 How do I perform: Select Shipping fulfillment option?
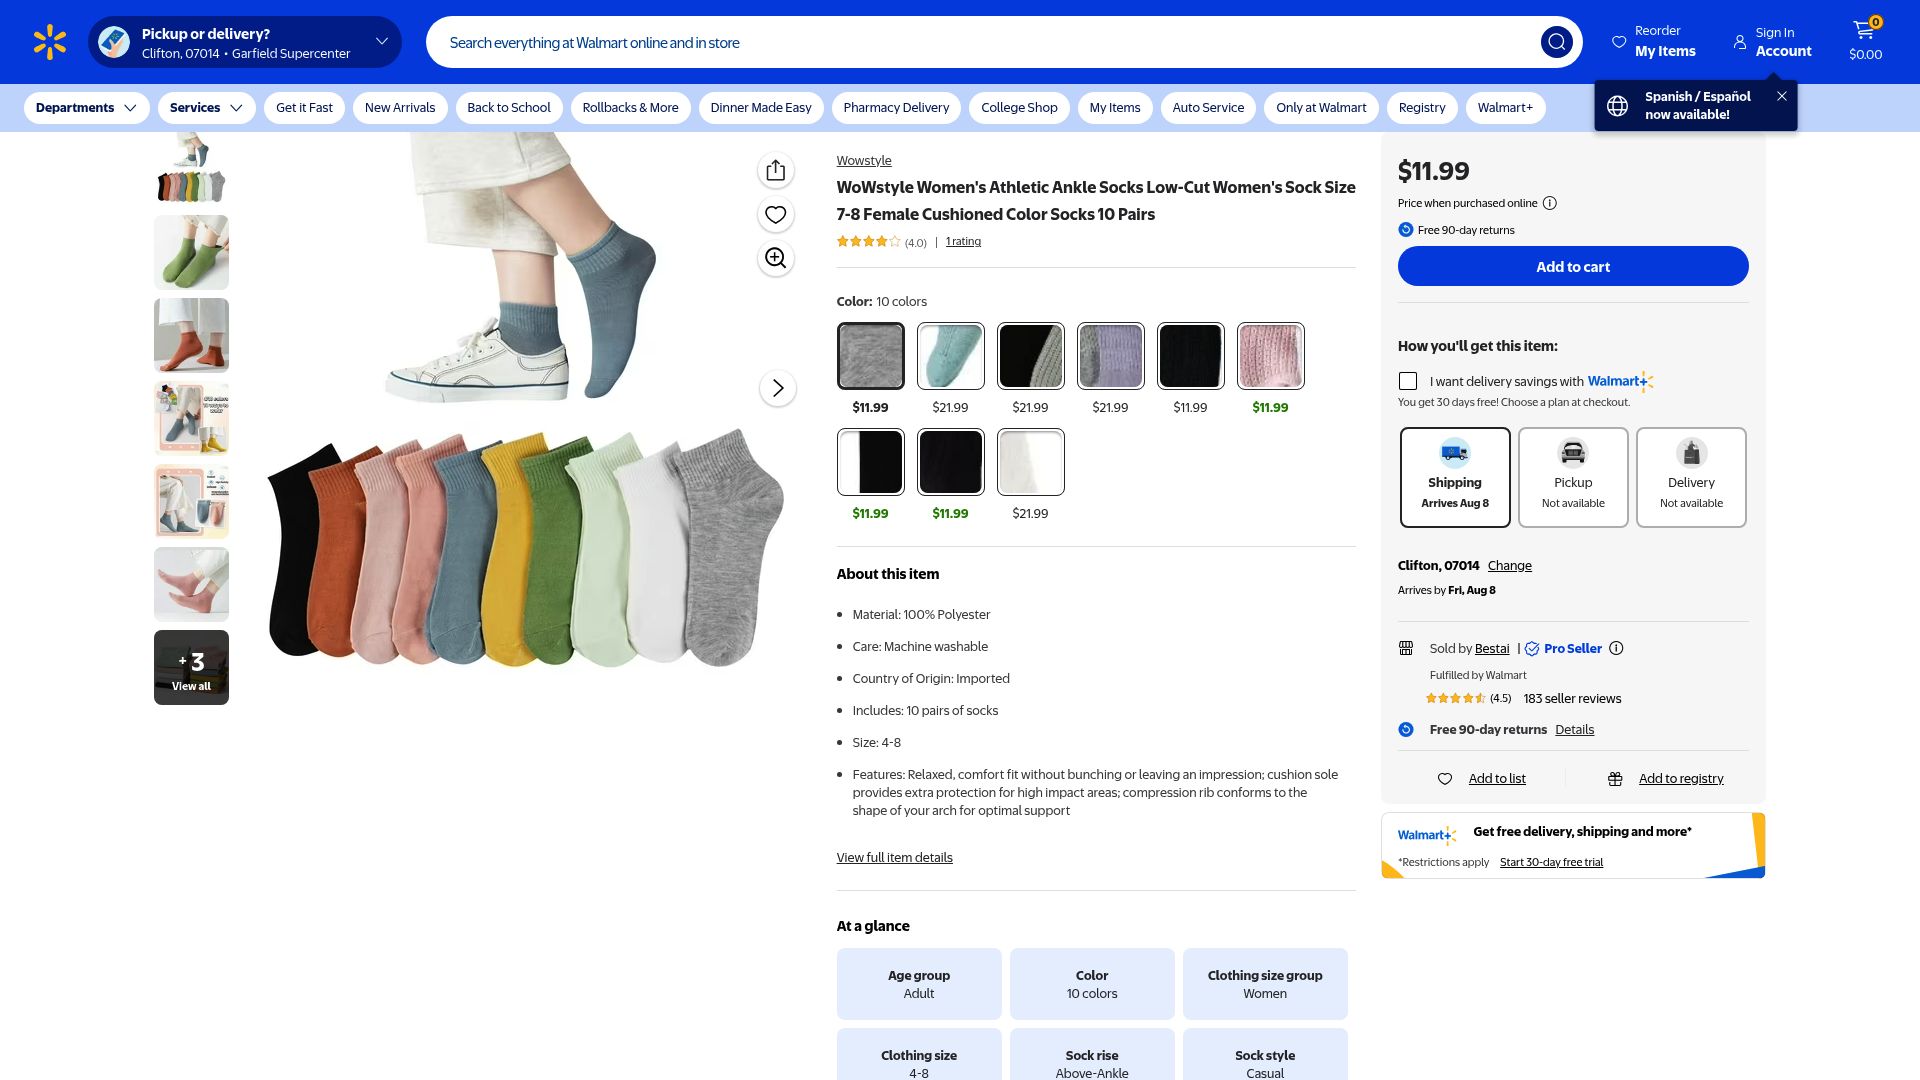tap(1455, 477)
